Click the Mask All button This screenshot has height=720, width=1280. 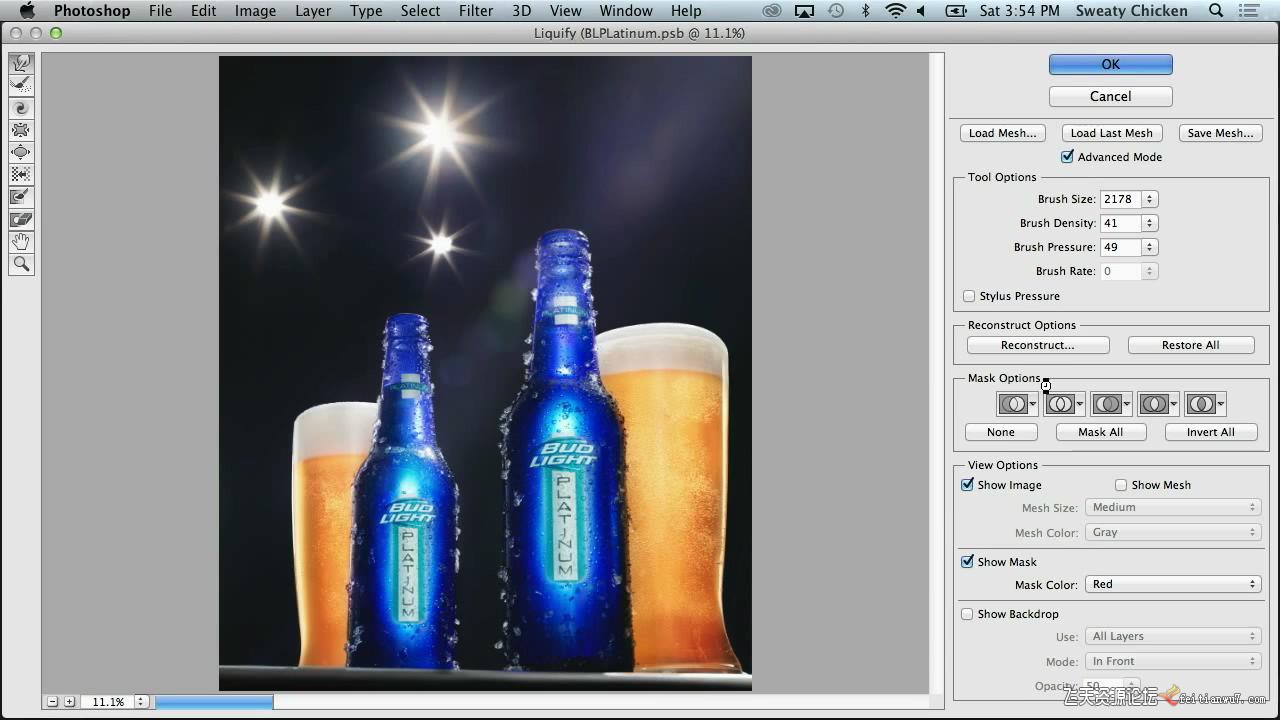tap(1101, 432)
